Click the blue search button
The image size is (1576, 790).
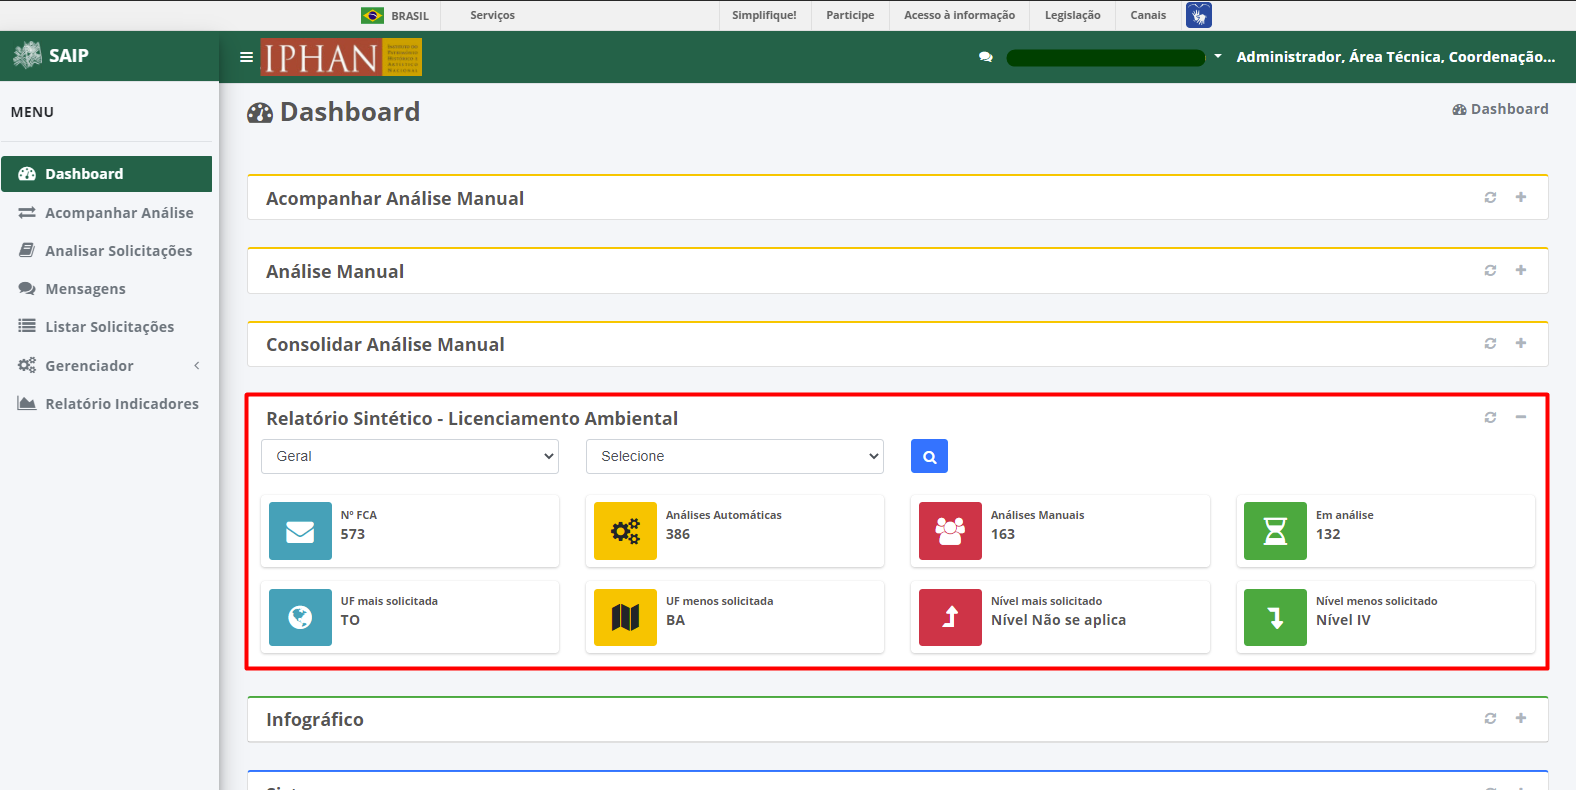tap(929, 456)
